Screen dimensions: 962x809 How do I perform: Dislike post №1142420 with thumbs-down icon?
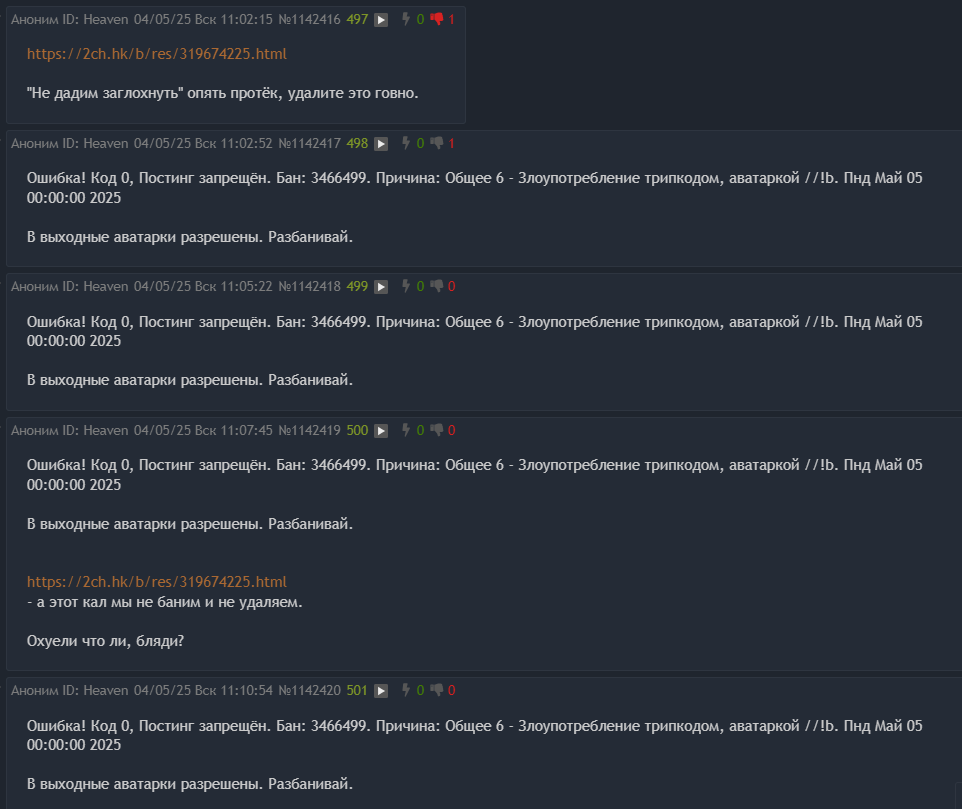click(437, 690)
